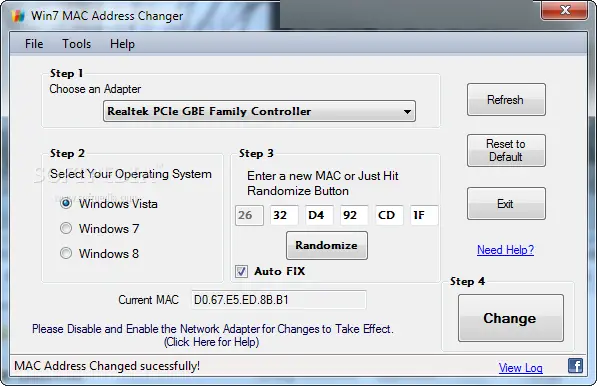Open the Facebook icon in status bar
This screenshot has width=597, height=386.
[575, 366]
